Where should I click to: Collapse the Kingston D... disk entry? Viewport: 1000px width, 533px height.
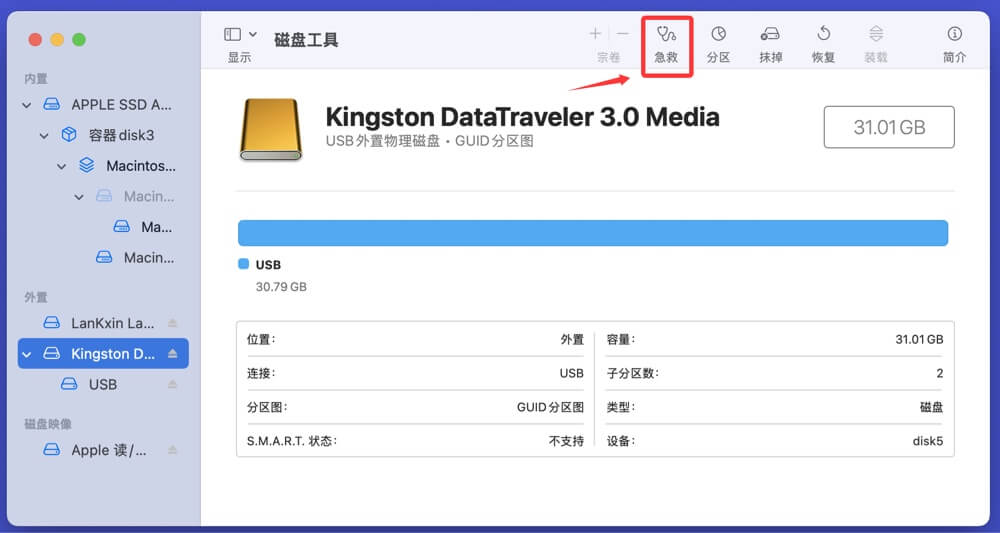pos(27,354)
